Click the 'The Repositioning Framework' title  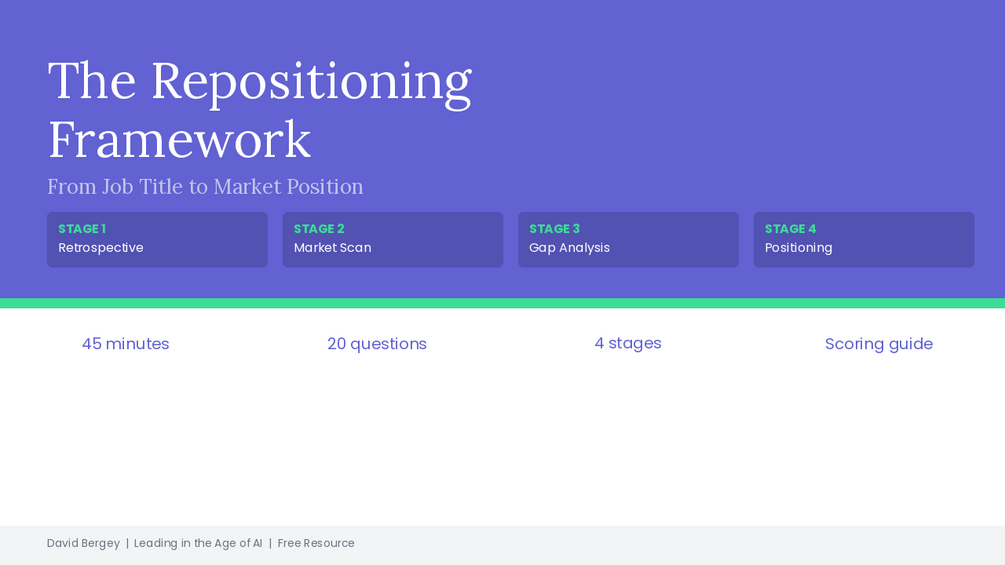coord(260,110)
